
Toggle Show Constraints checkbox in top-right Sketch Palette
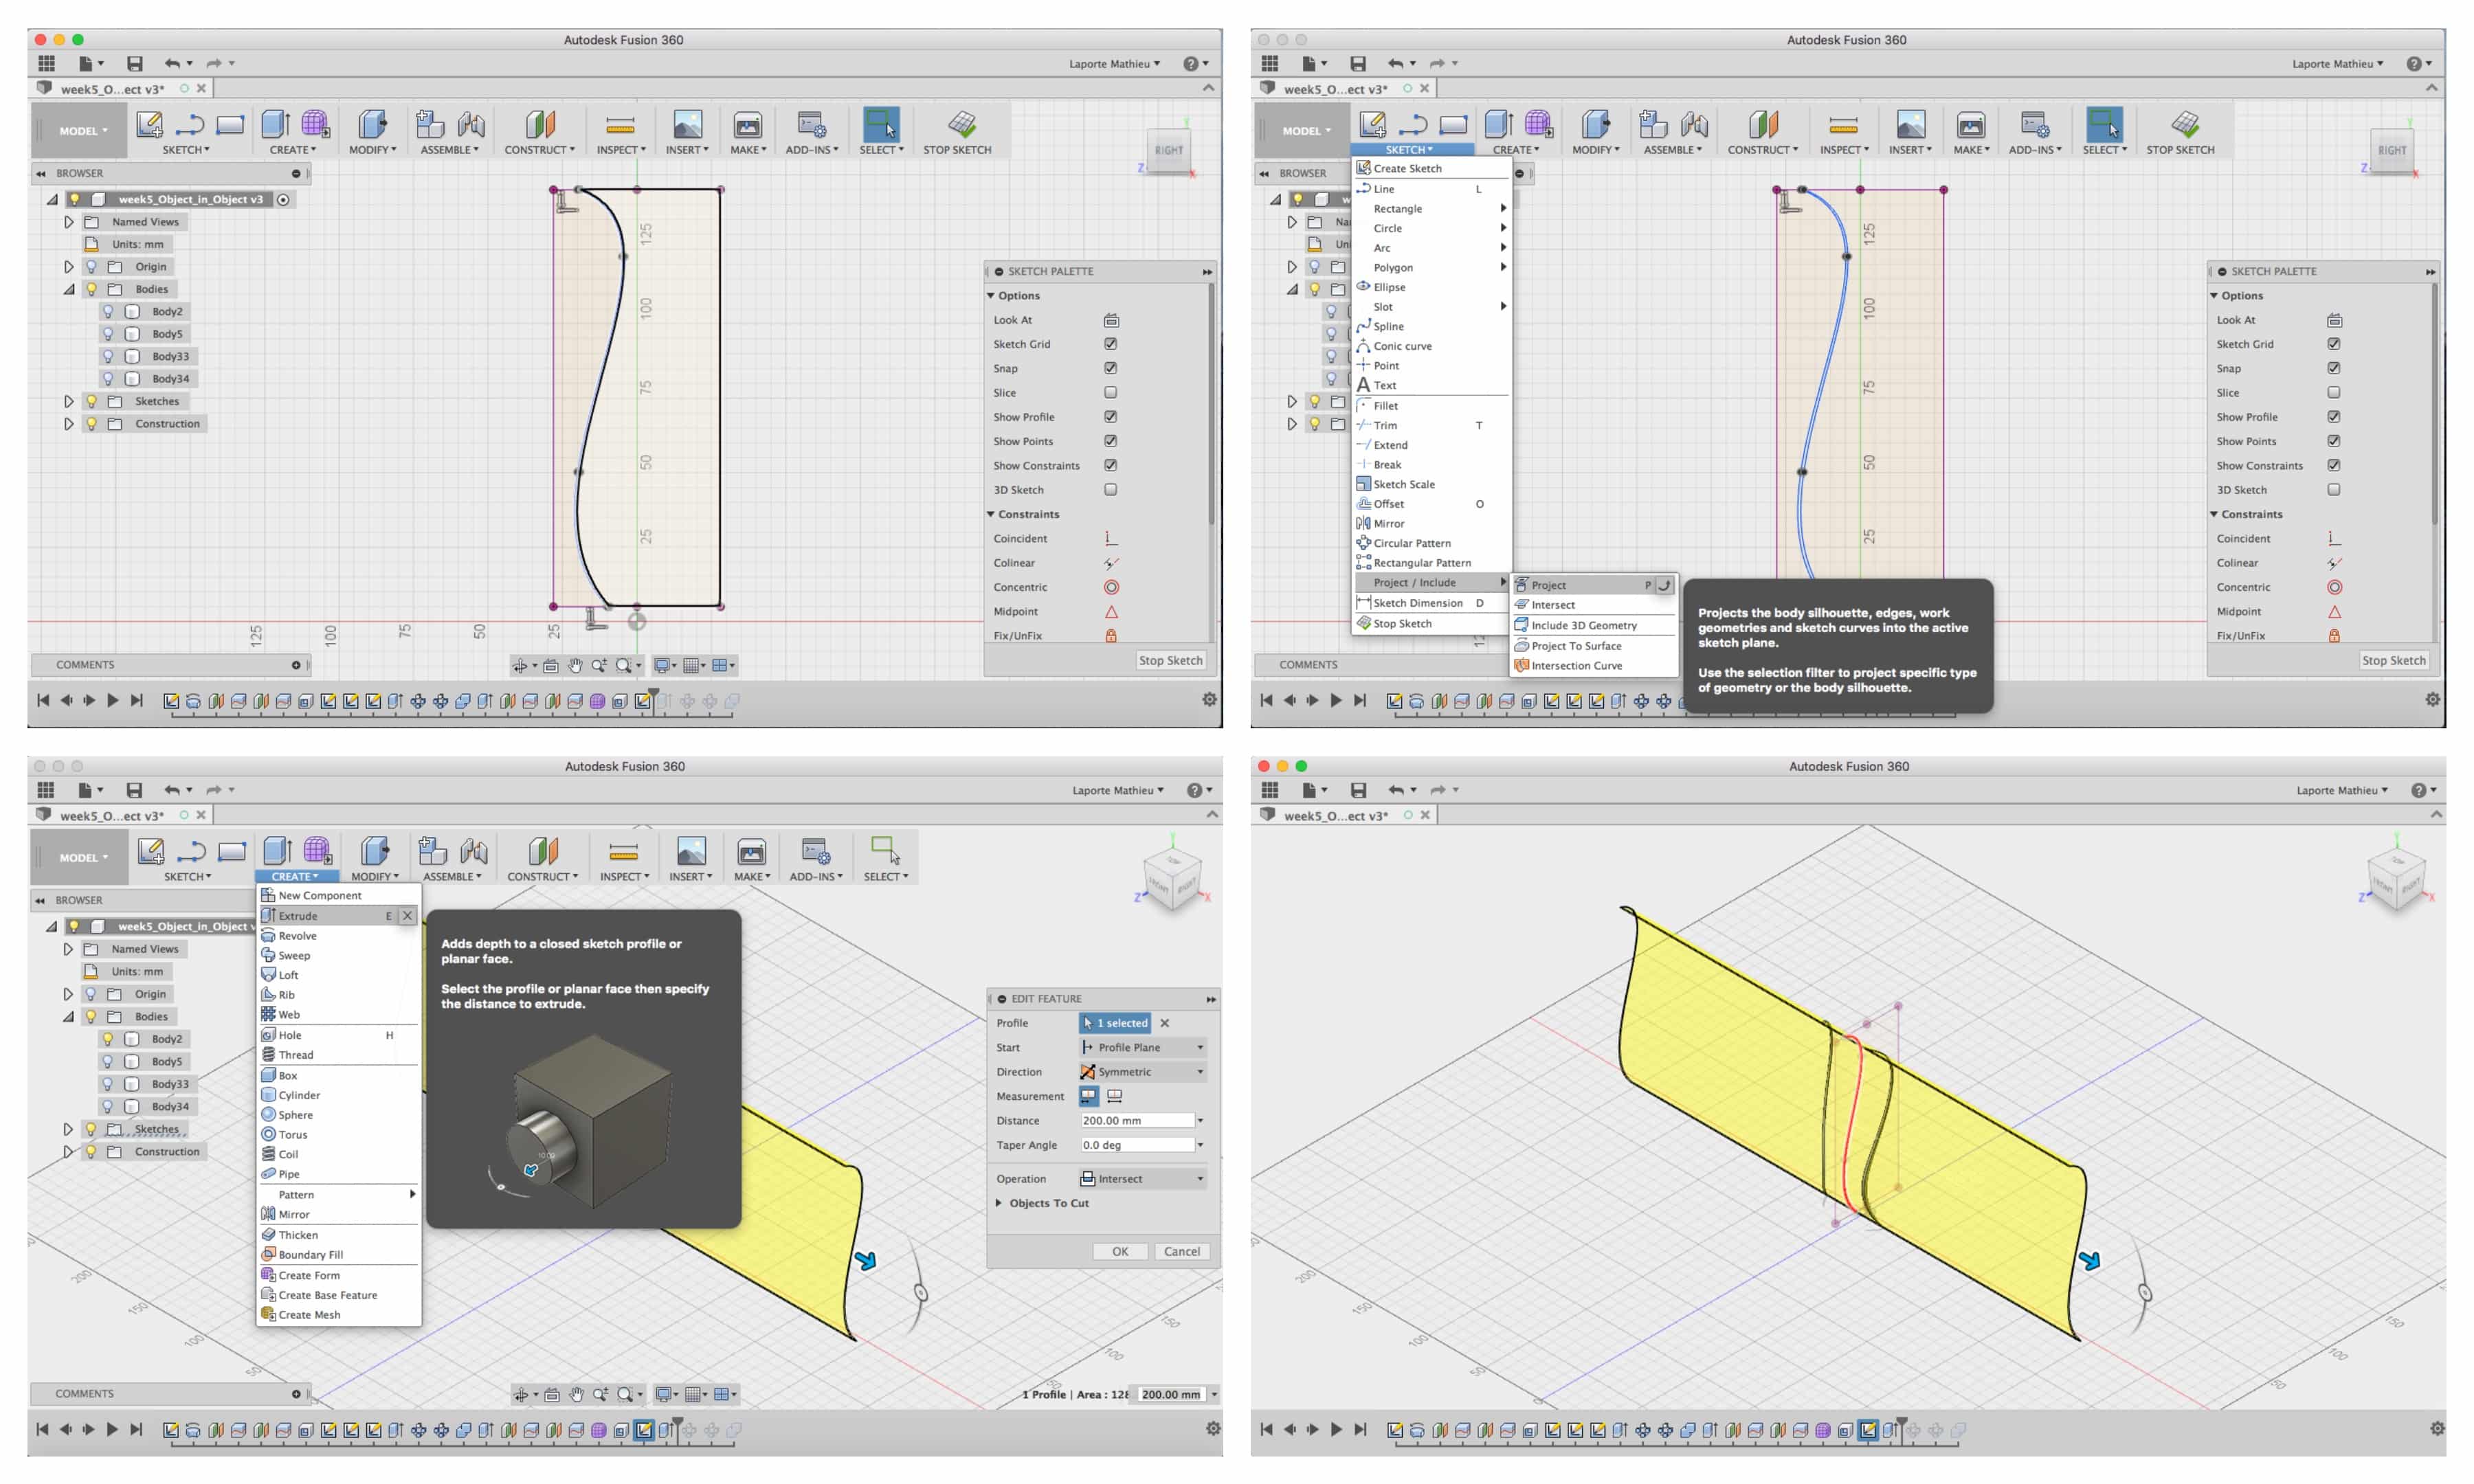2334,465
